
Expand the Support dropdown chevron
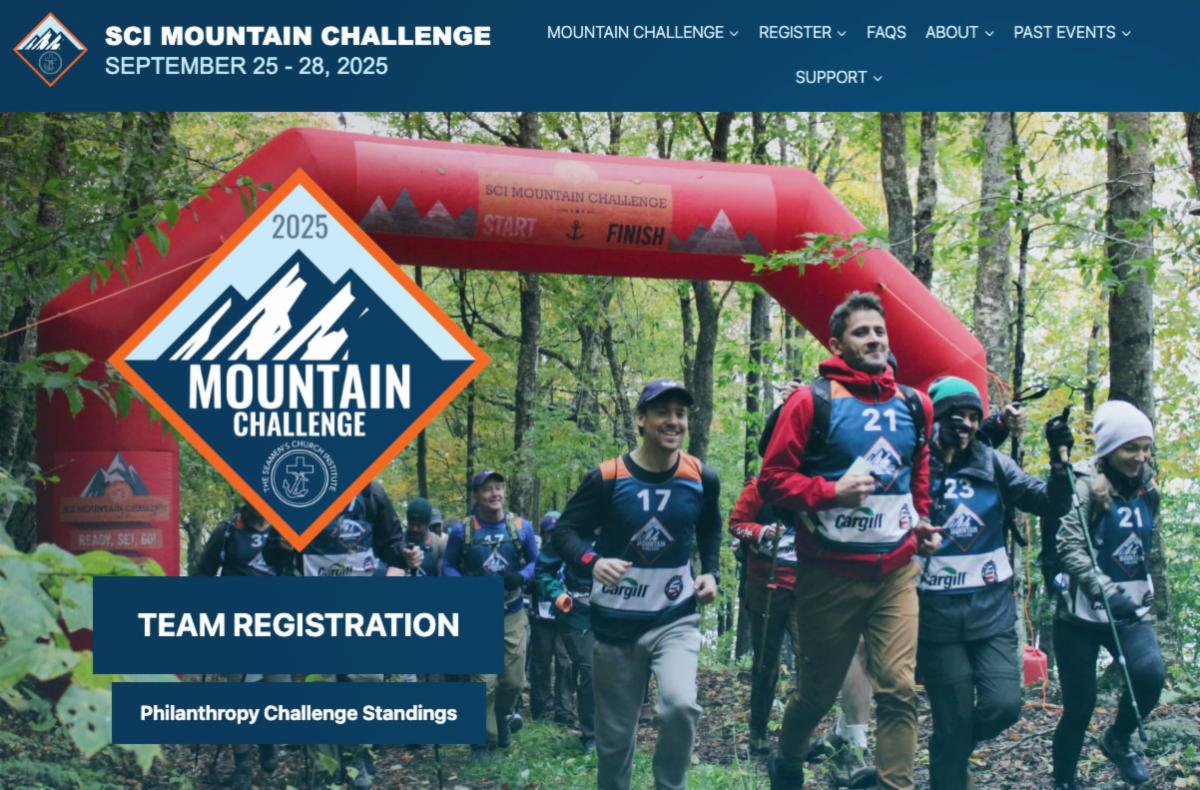click(x=878, y=78)
